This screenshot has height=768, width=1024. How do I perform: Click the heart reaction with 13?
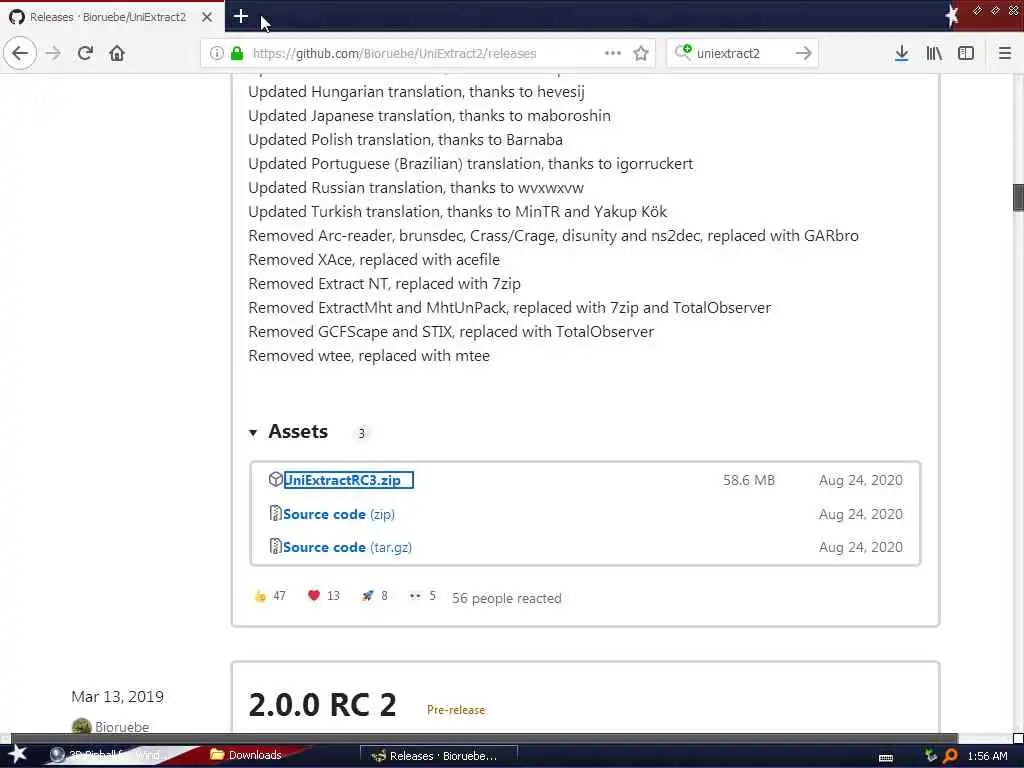pos(324,596)
